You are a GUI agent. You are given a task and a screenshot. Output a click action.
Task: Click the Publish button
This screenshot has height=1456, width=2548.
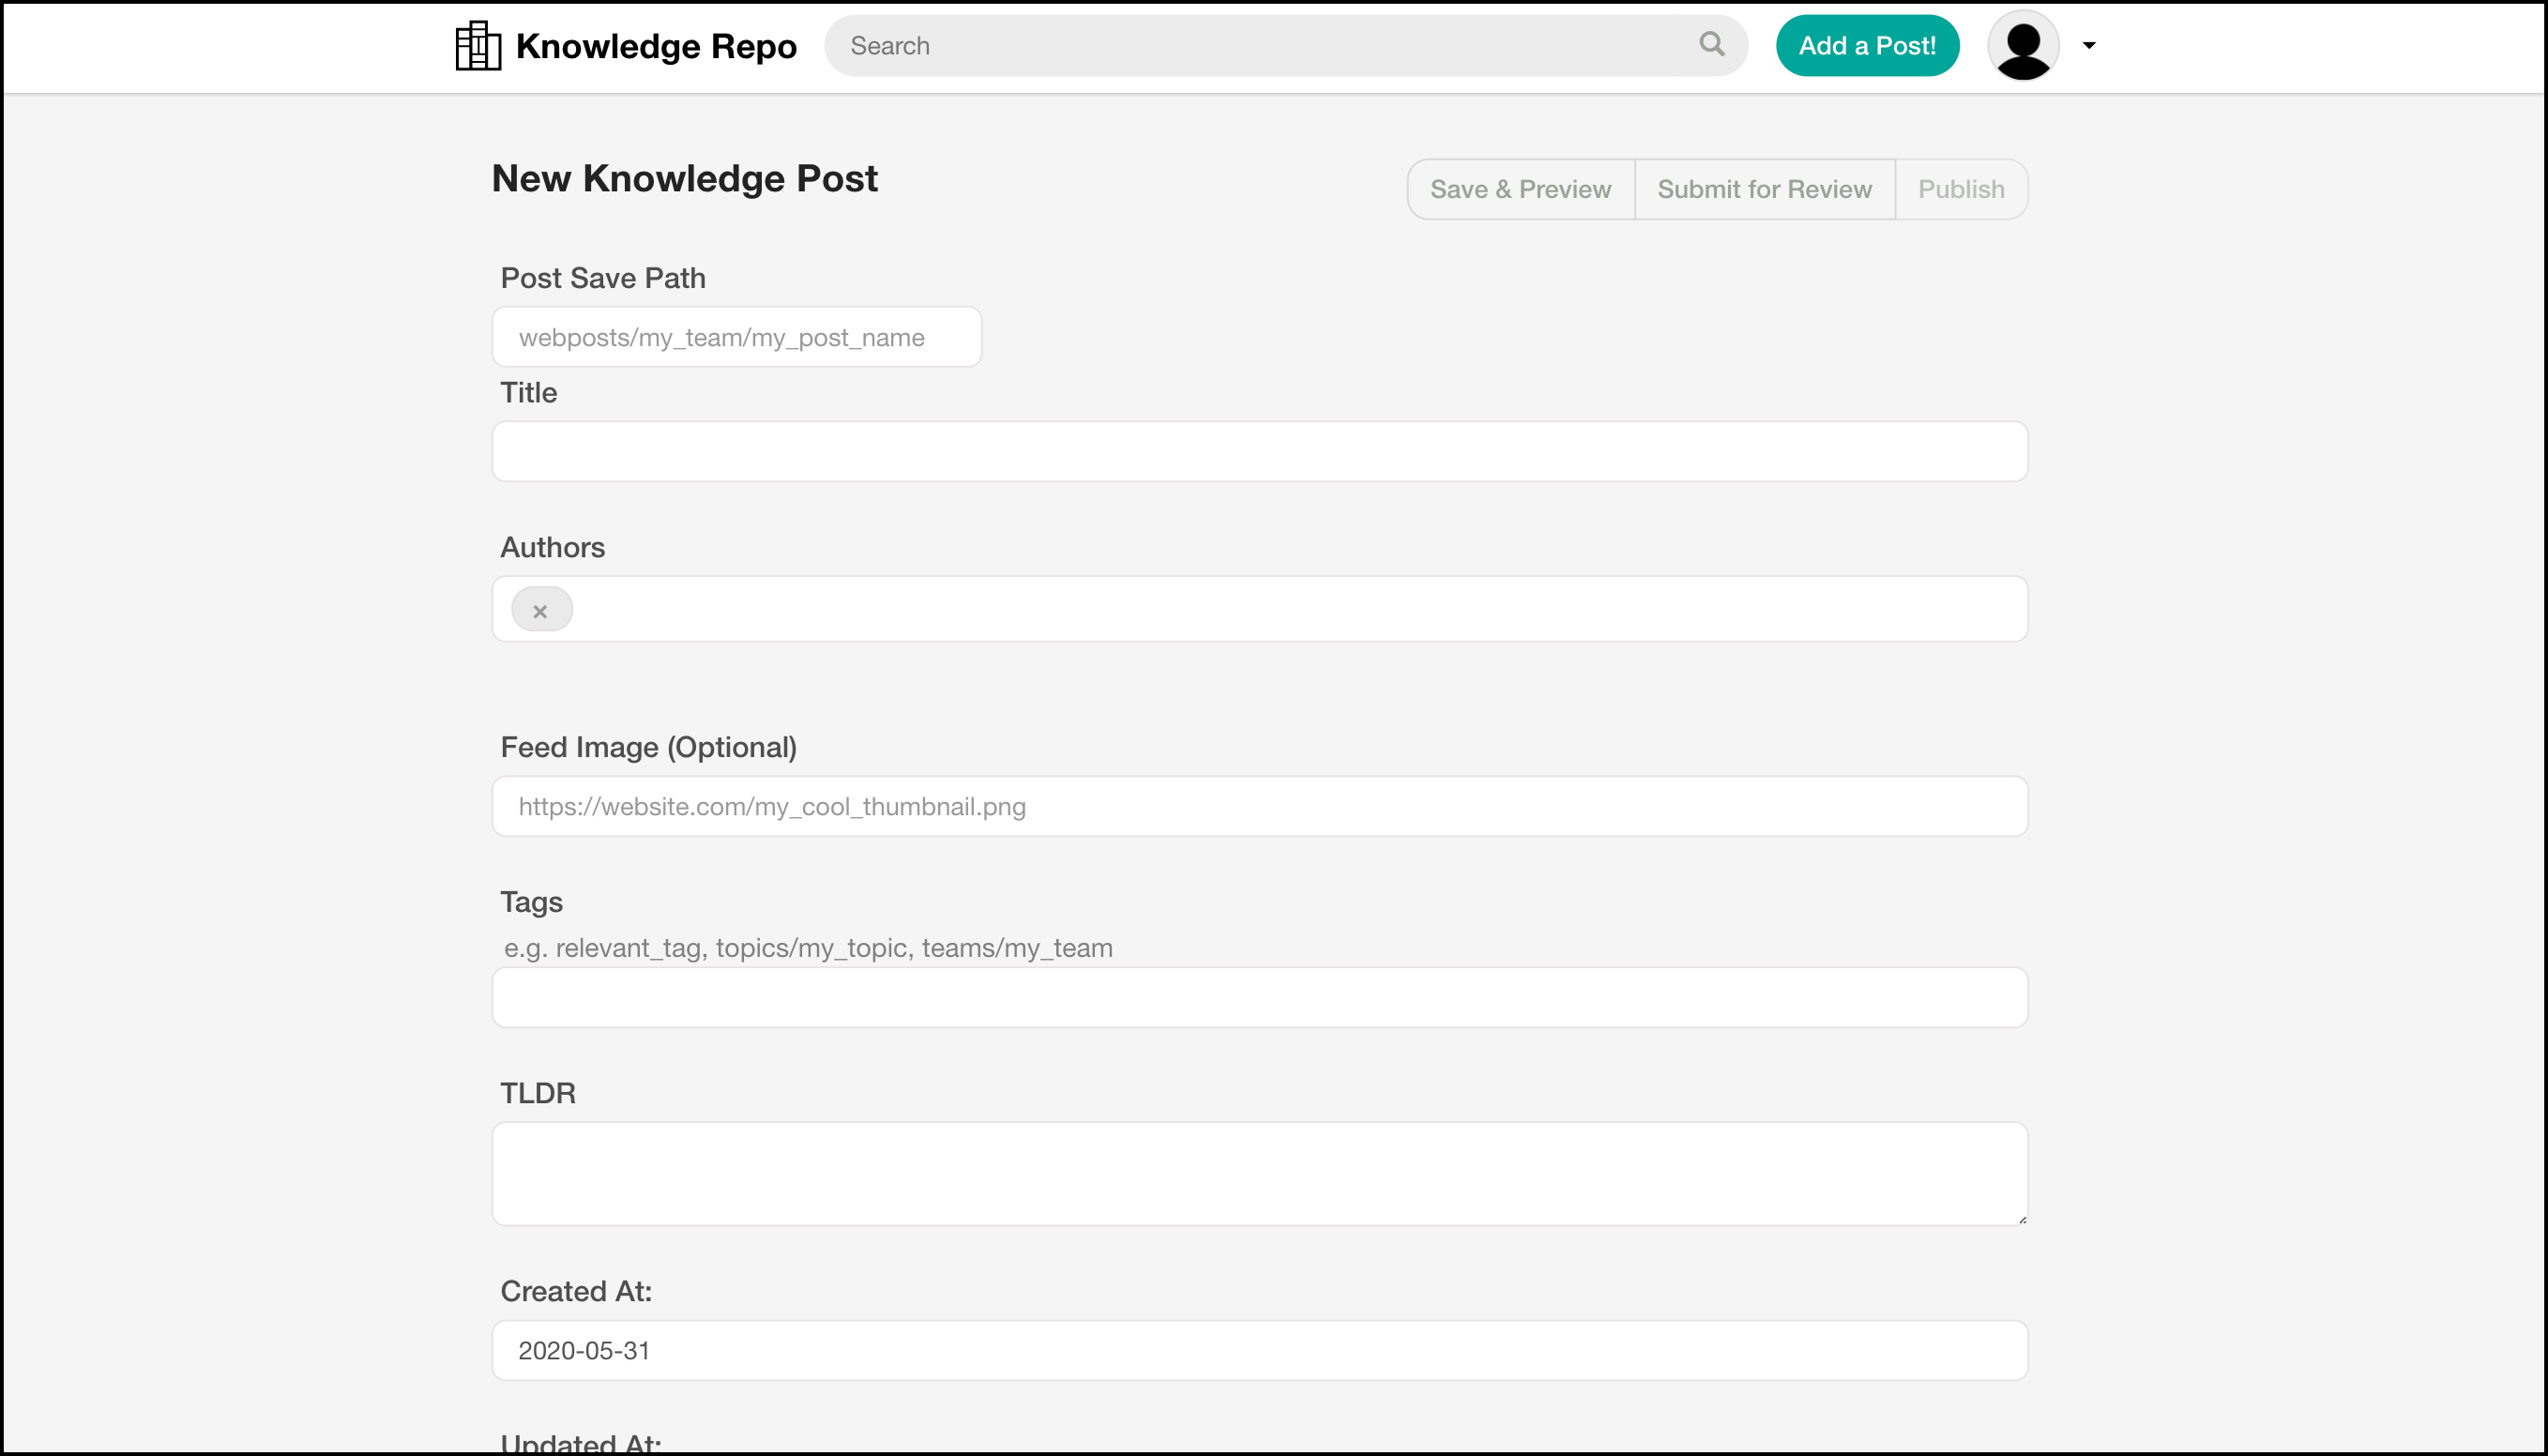[x=1960, y=189]
